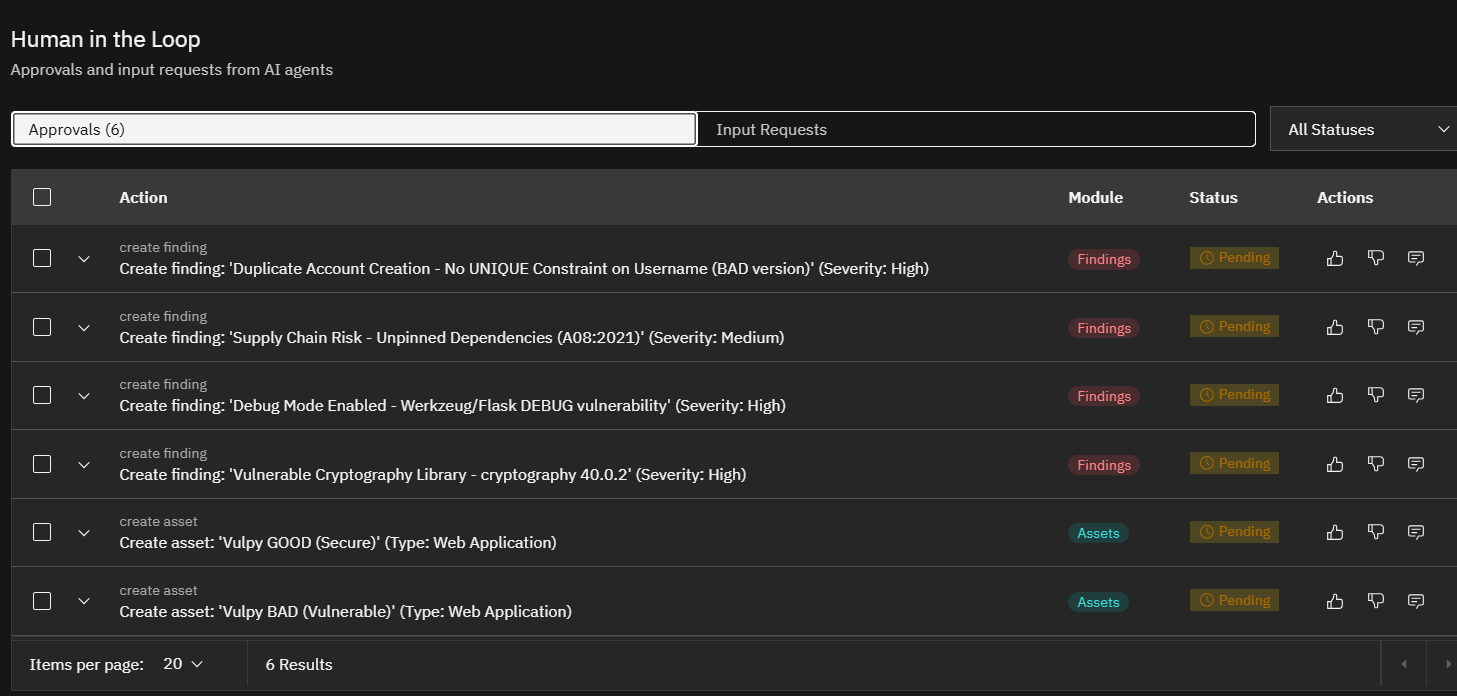Select the Debug Mode Enabled row checkbox
Image resolution: width=1457 pixels, height=696 pixels.
[42, 395]
